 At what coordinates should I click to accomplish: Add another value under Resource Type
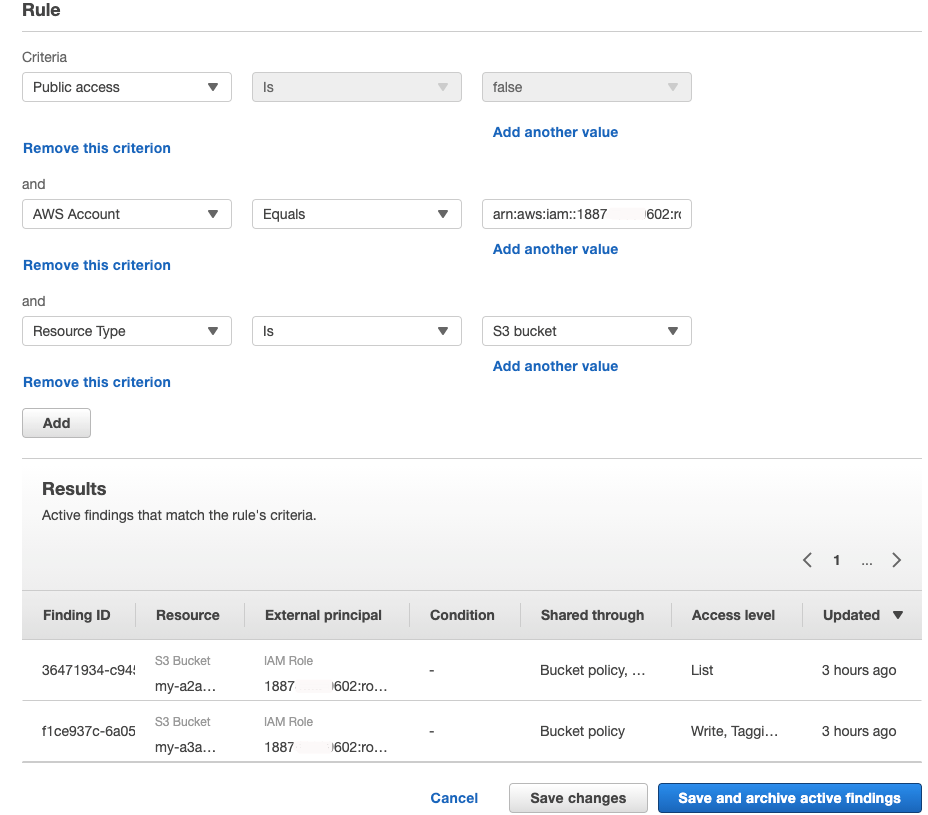click(555, 366)
